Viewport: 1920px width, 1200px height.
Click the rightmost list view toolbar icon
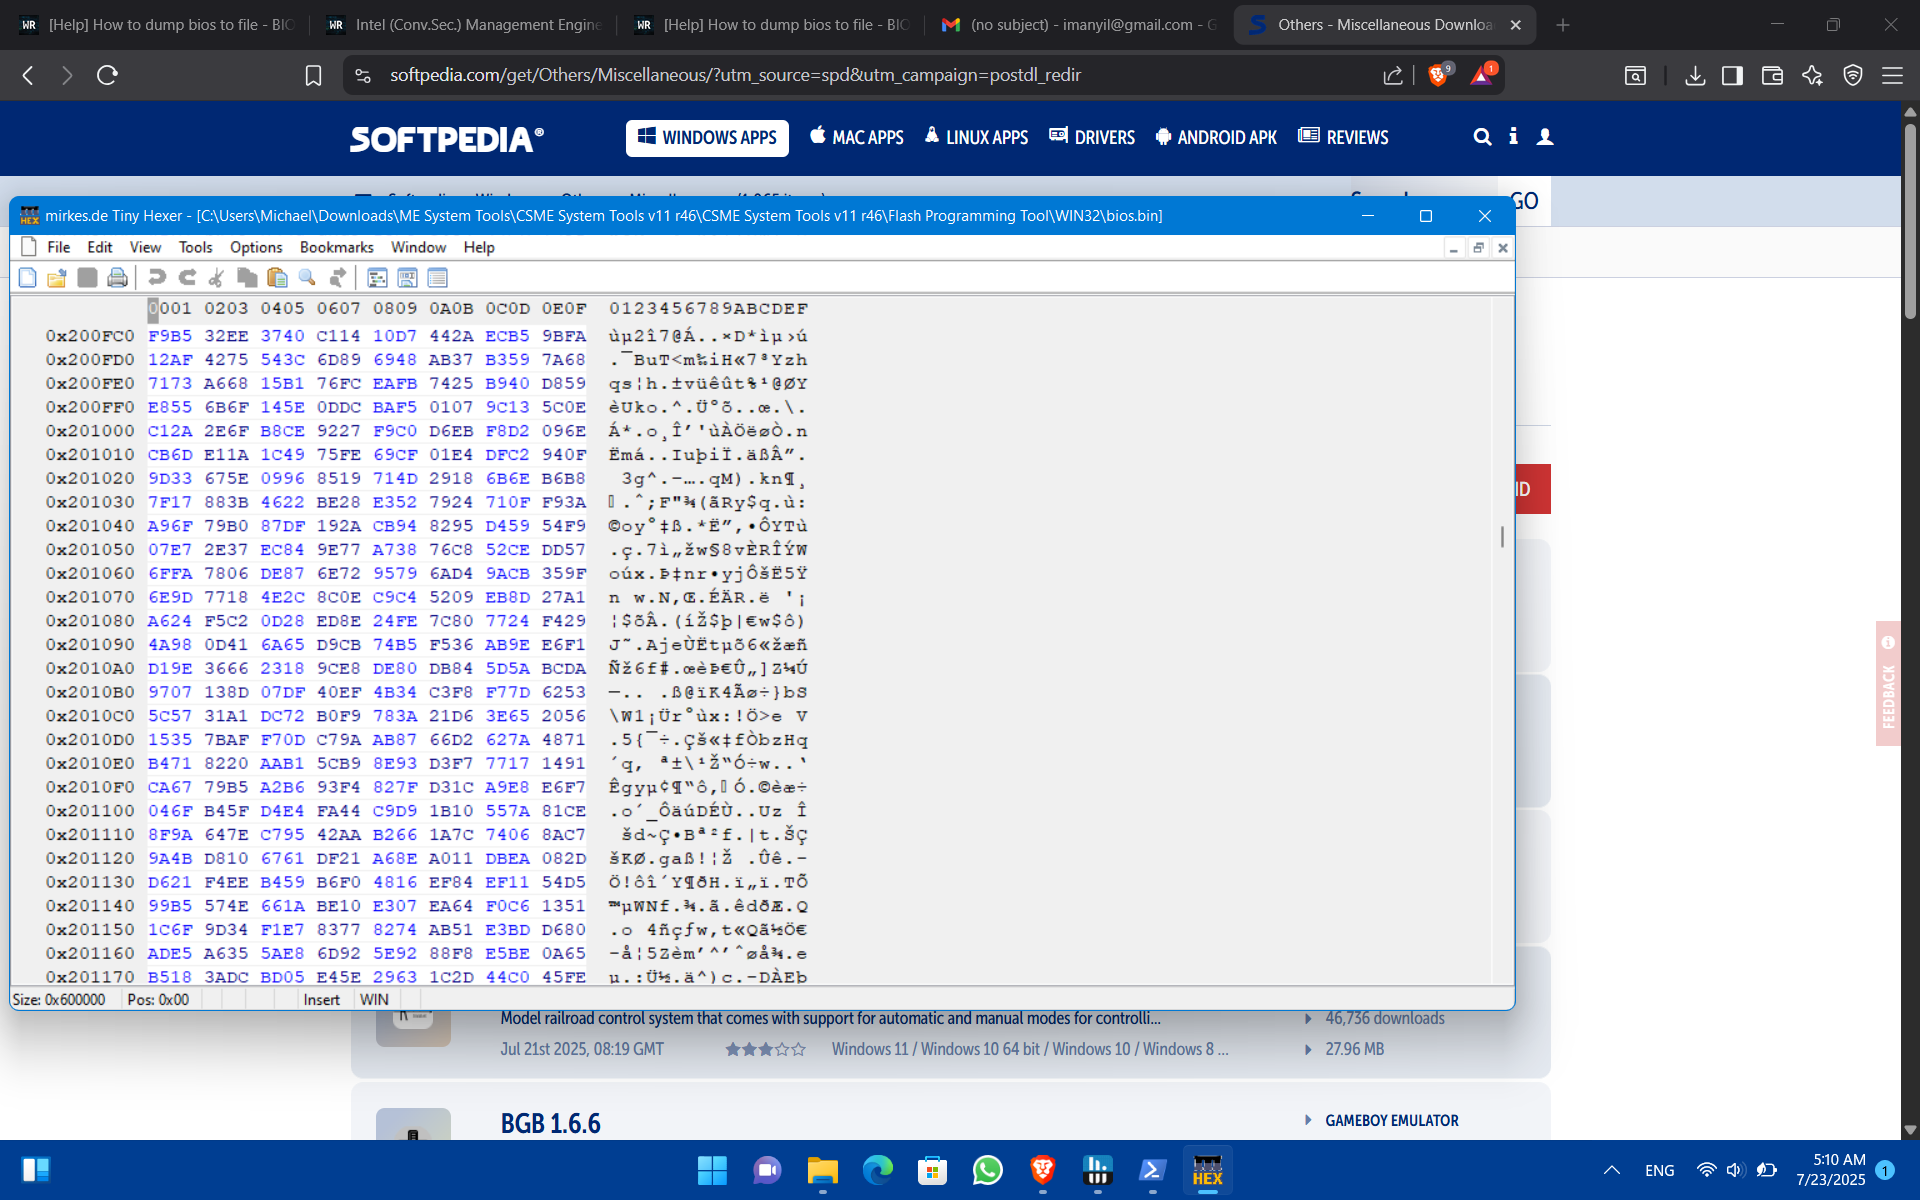(437, 278)
